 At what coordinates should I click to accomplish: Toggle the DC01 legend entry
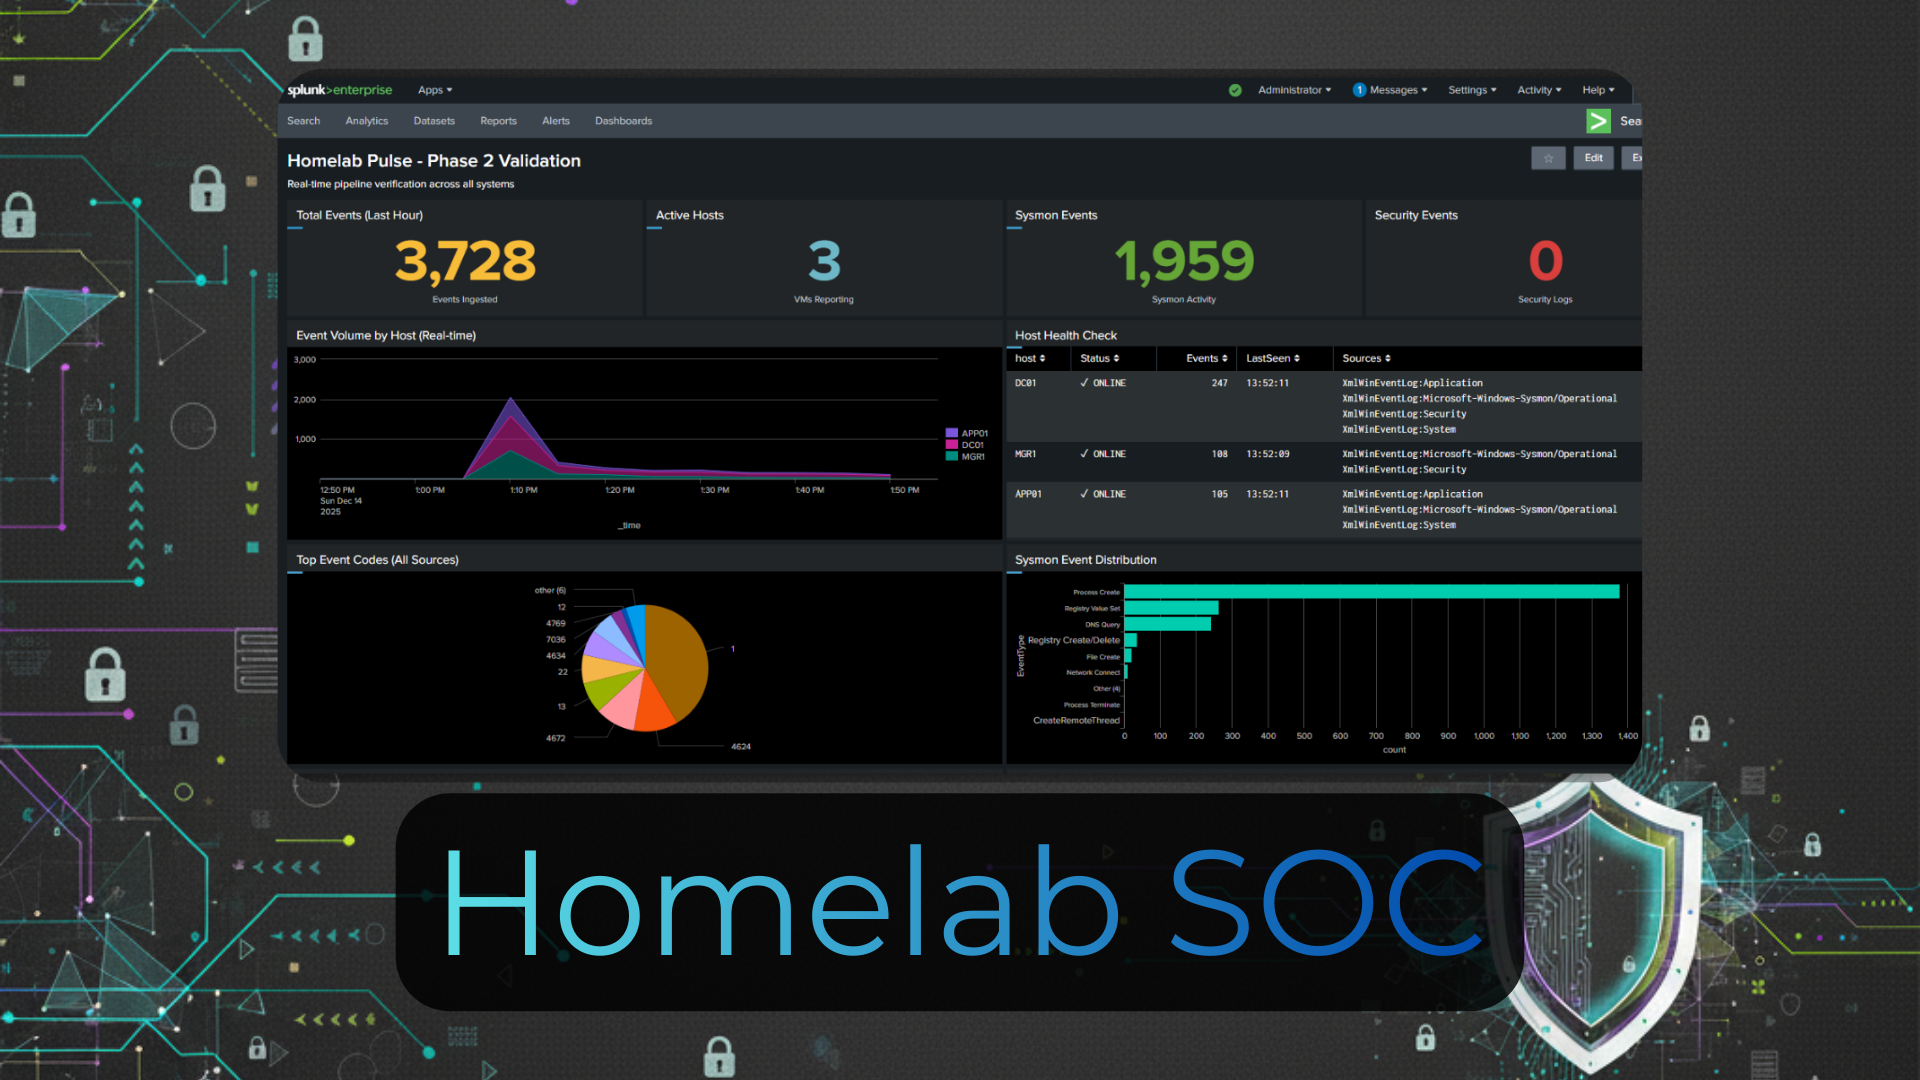968,444
